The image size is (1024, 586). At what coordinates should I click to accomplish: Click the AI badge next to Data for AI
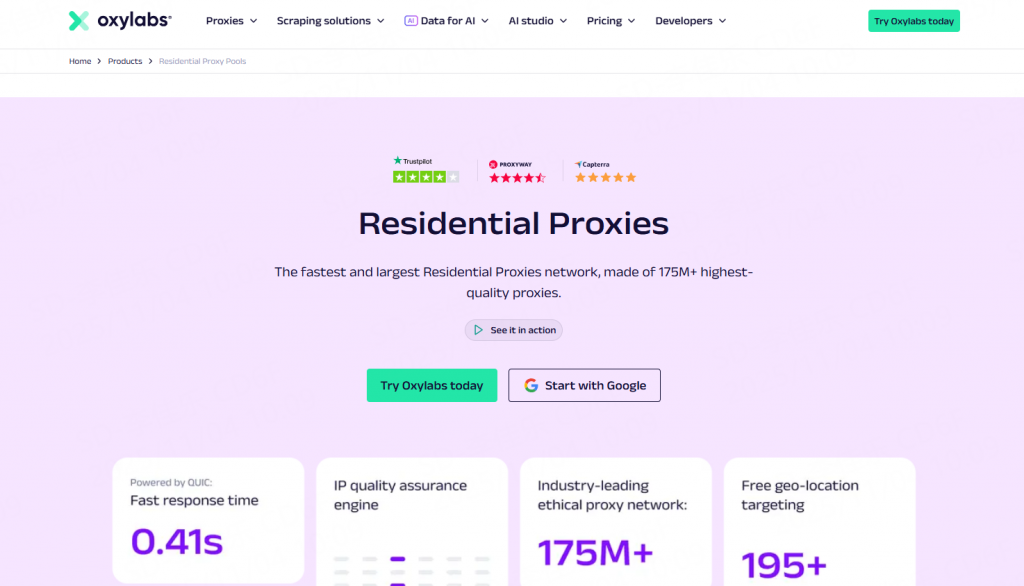tap(410, 20)
